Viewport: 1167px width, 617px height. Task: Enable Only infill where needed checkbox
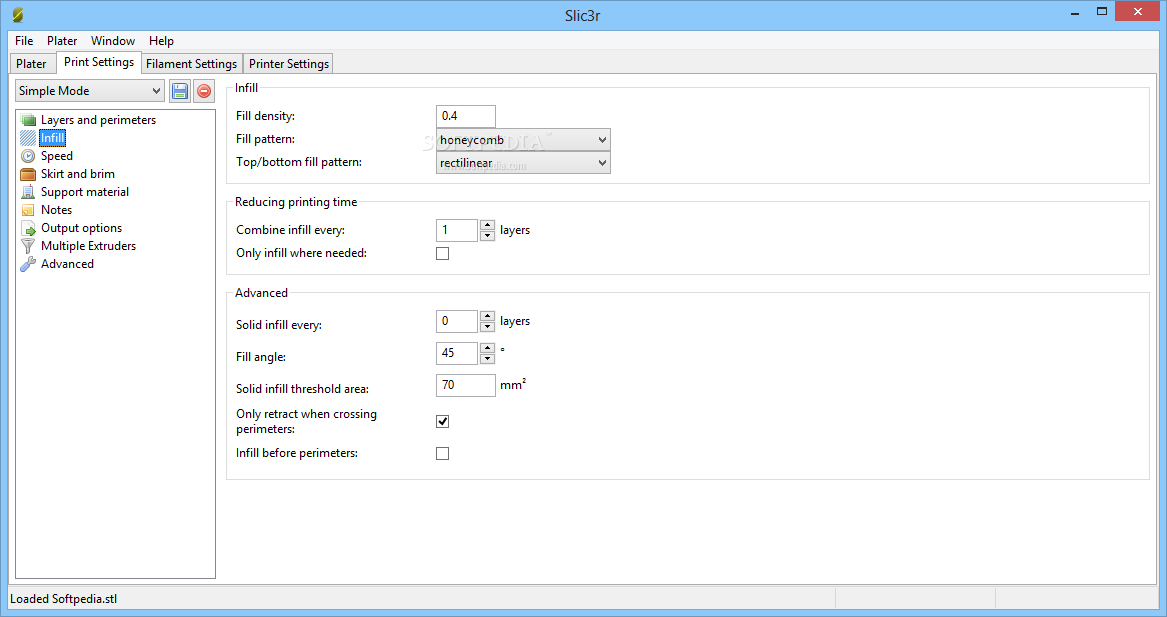coord(442,253)
